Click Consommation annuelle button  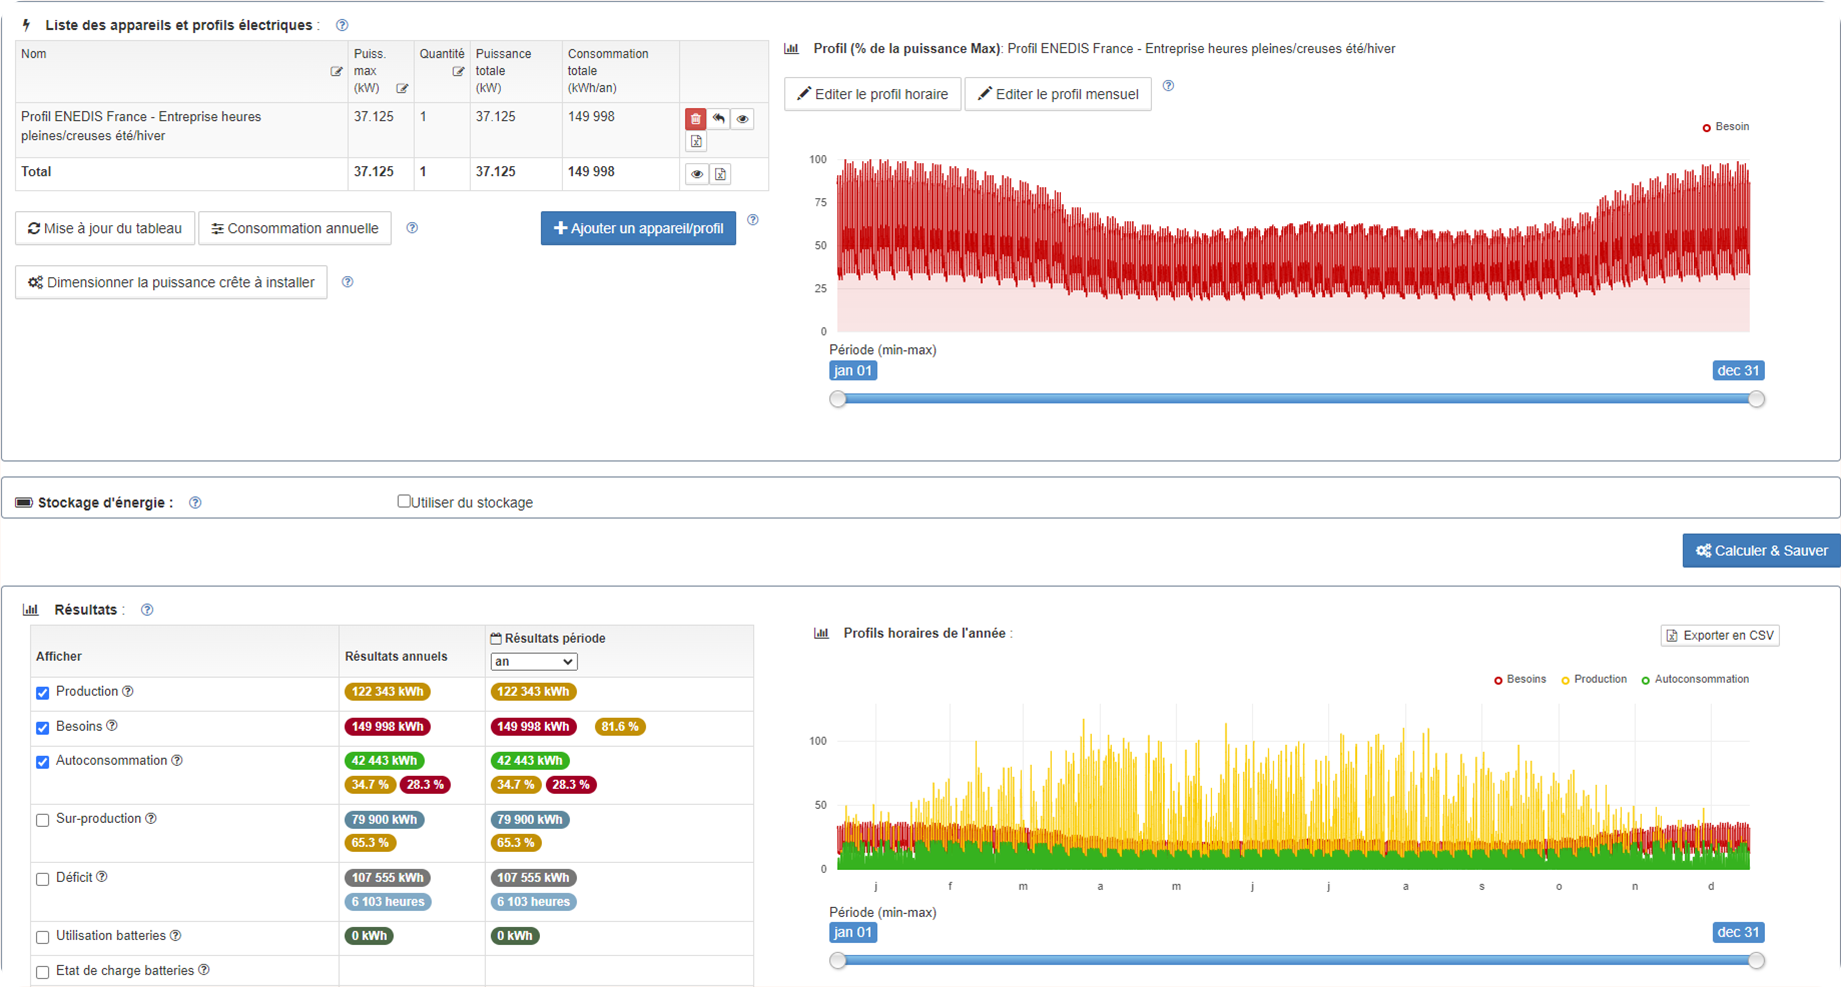295,228
